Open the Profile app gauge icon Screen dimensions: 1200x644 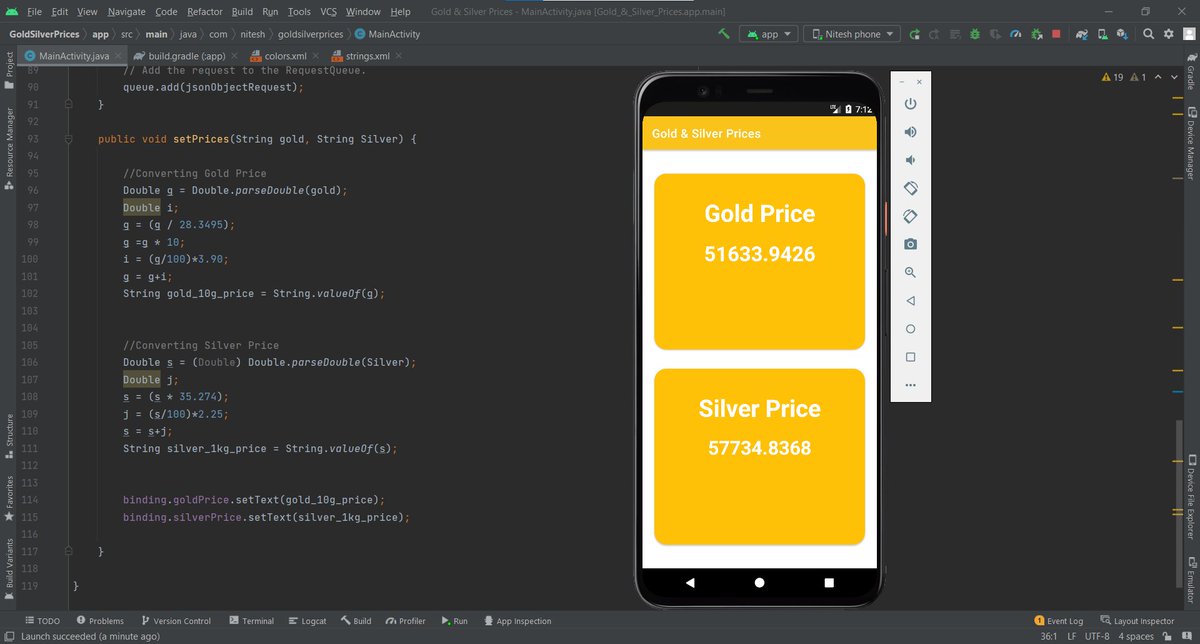tap(1017, 33)
